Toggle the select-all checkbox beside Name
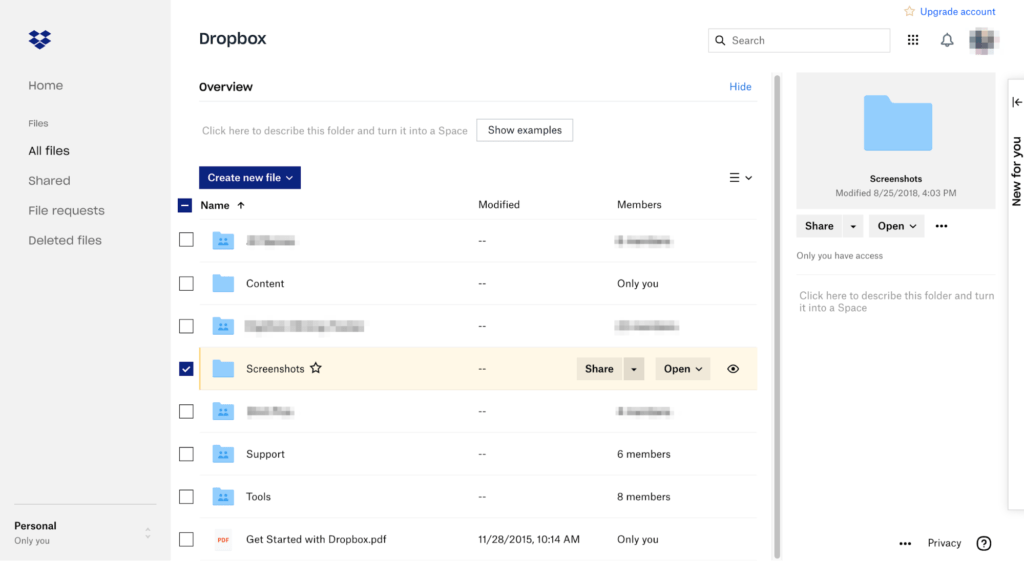The height and width of the screenshot is (561, 1024). click(185, 205)
